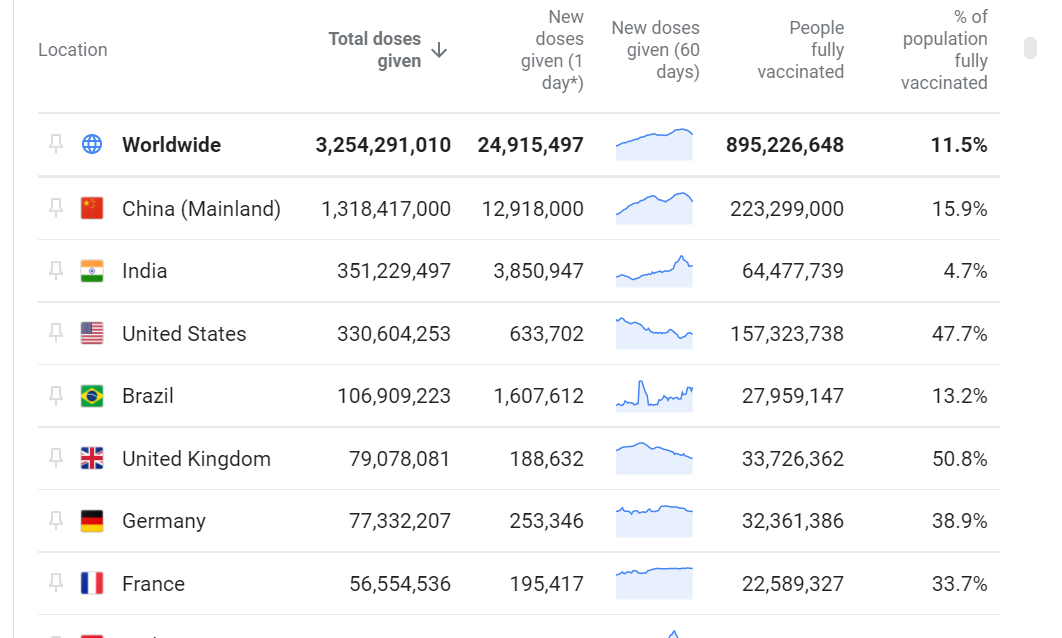The height and width of the screenshot is (638, 1062).
Task: Click the Brazil flag icon
Action: 92,396
